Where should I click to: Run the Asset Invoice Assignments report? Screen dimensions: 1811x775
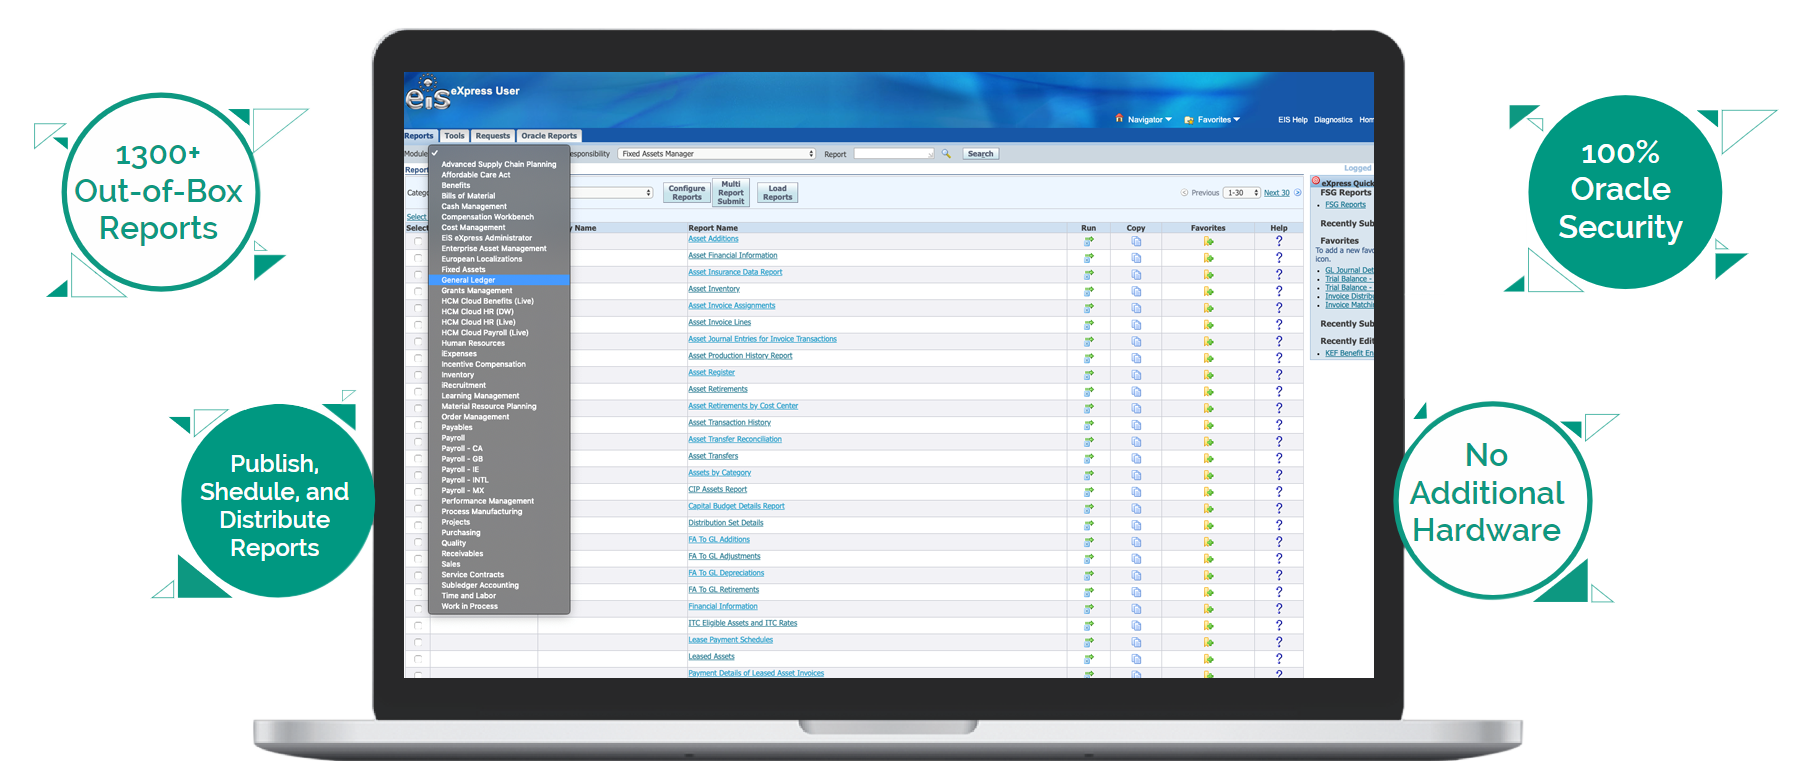(1089, 308)
